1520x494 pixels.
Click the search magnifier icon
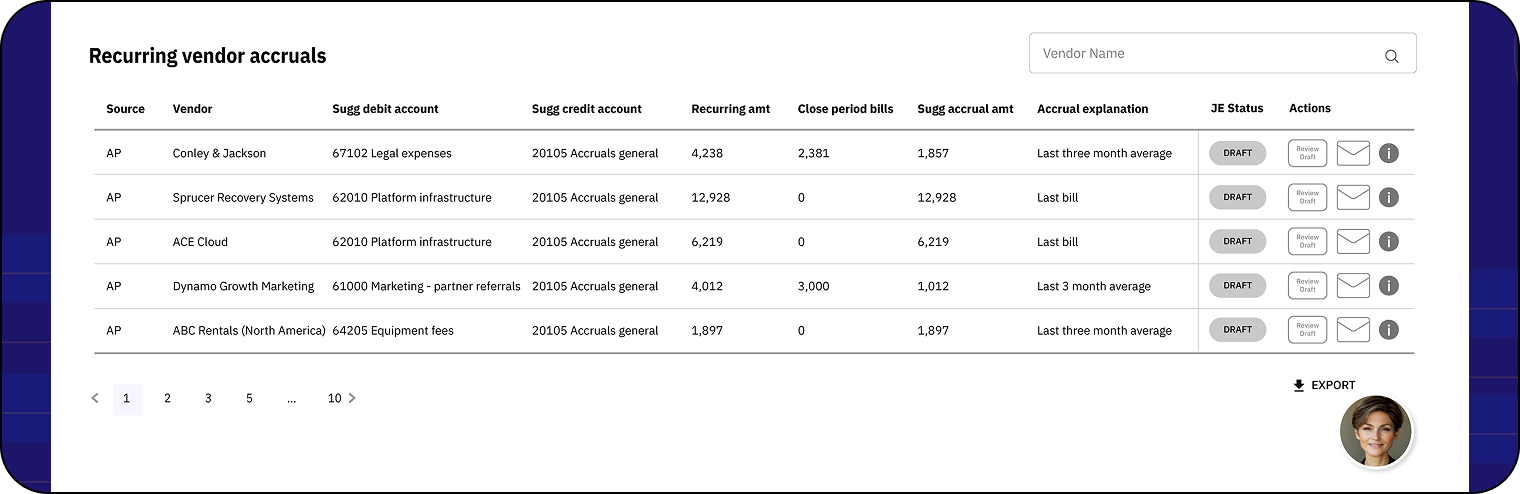(x=1391, y=56)
